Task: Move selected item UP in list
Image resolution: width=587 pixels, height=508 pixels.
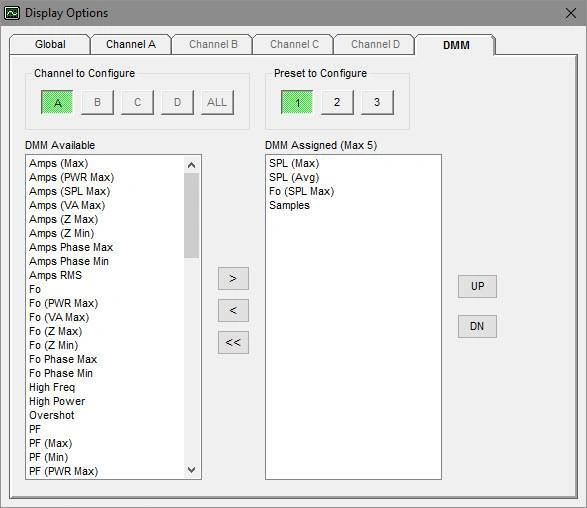Action: click(x=477, y=286)
